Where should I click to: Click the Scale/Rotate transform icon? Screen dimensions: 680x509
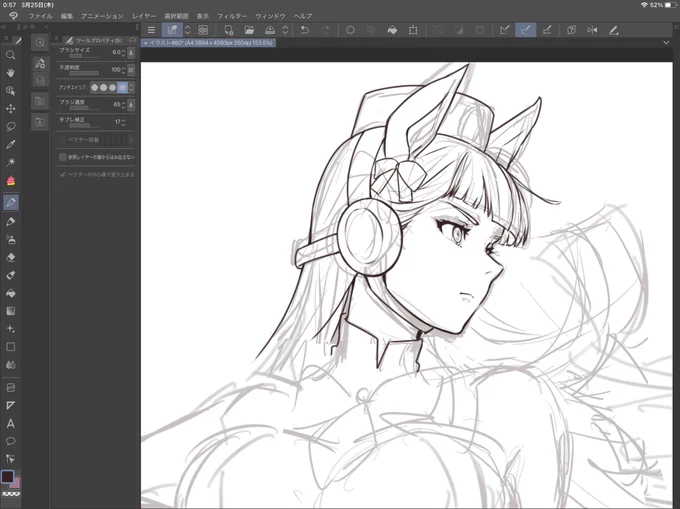click(x=413, y=30)
